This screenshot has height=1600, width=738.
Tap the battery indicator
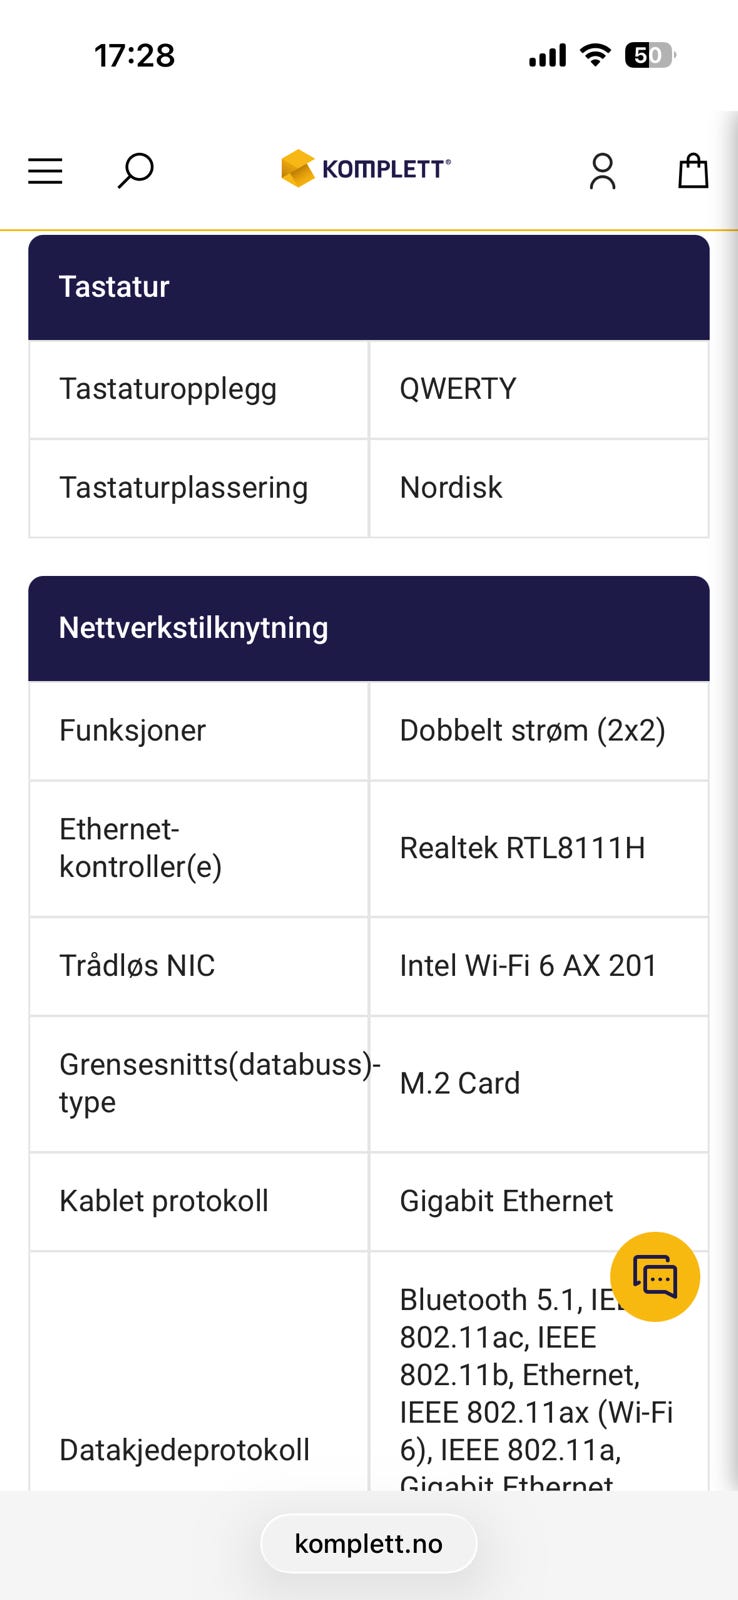[649, 55]
